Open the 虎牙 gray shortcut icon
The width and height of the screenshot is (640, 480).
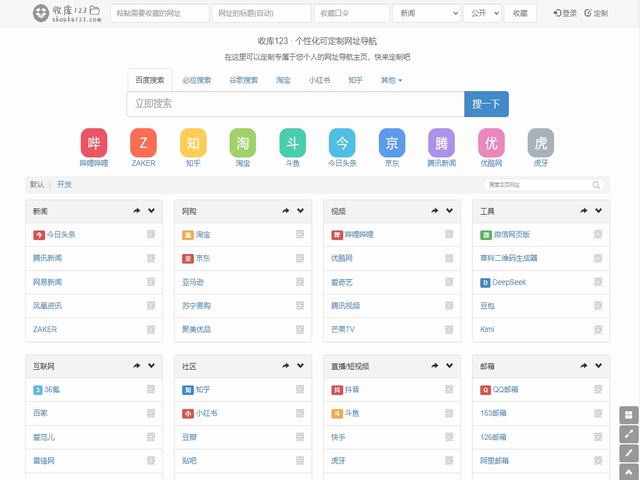pyautogui.click(x=541, y=143)
